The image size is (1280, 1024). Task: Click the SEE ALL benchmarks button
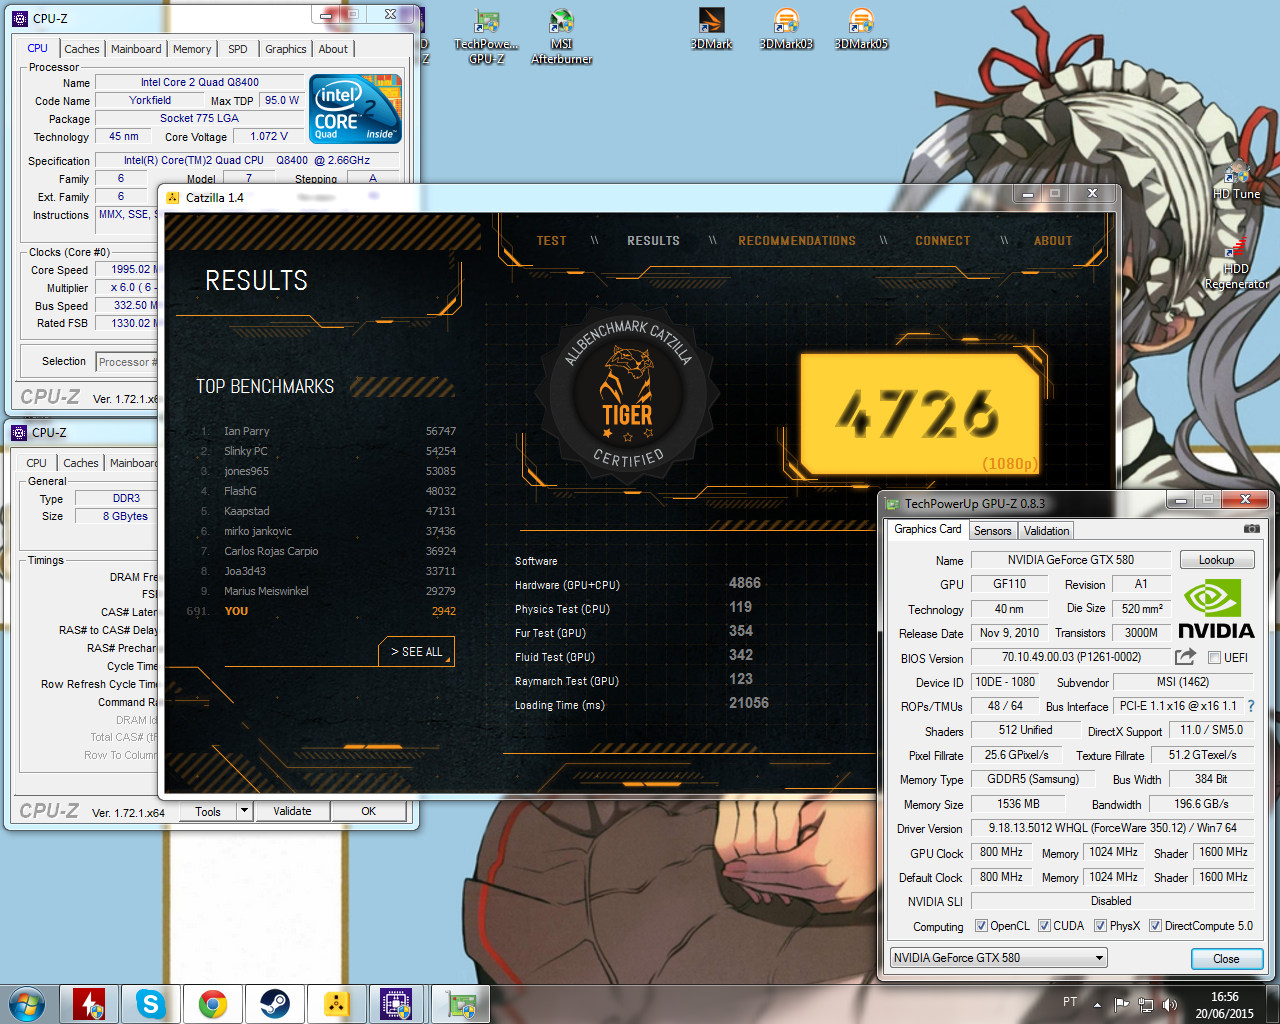point(416,651)
